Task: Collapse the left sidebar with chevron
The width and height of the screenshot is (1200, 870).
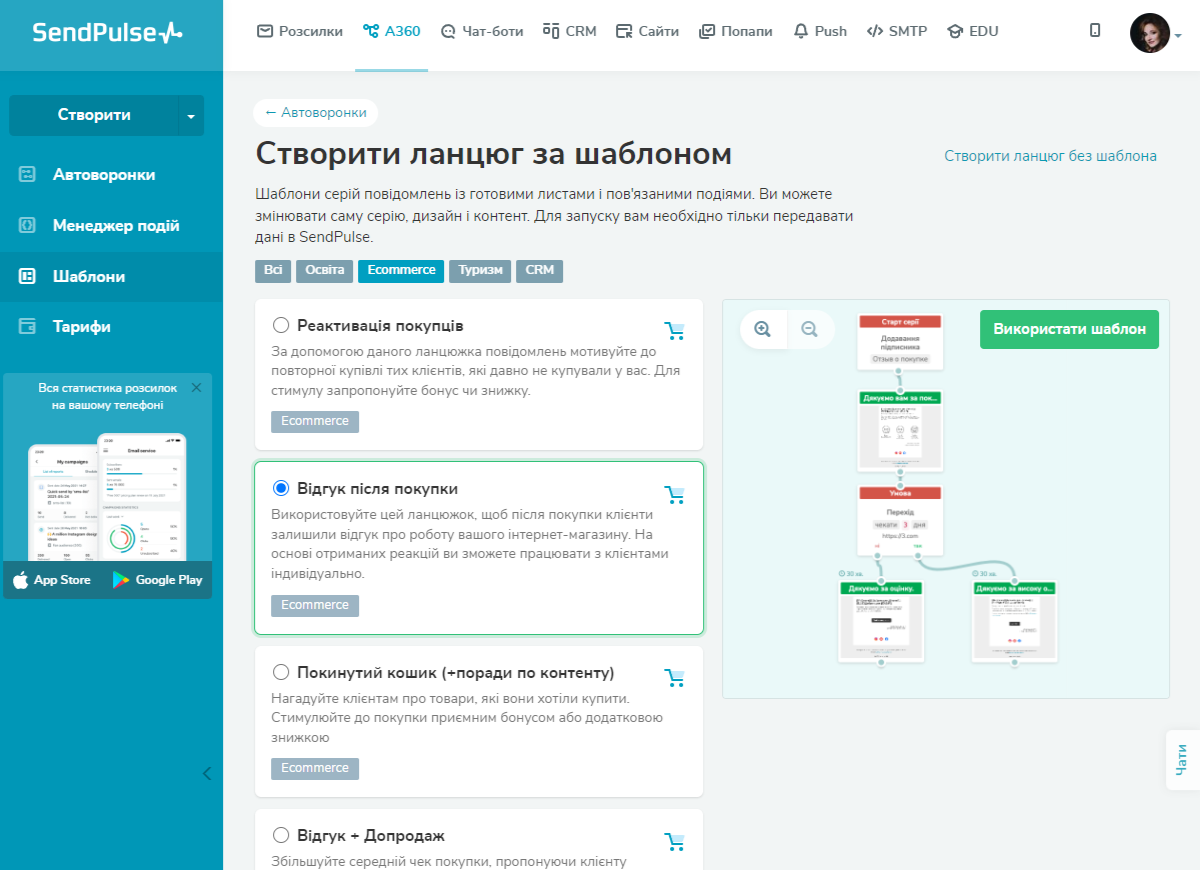Action: (206, 773)
